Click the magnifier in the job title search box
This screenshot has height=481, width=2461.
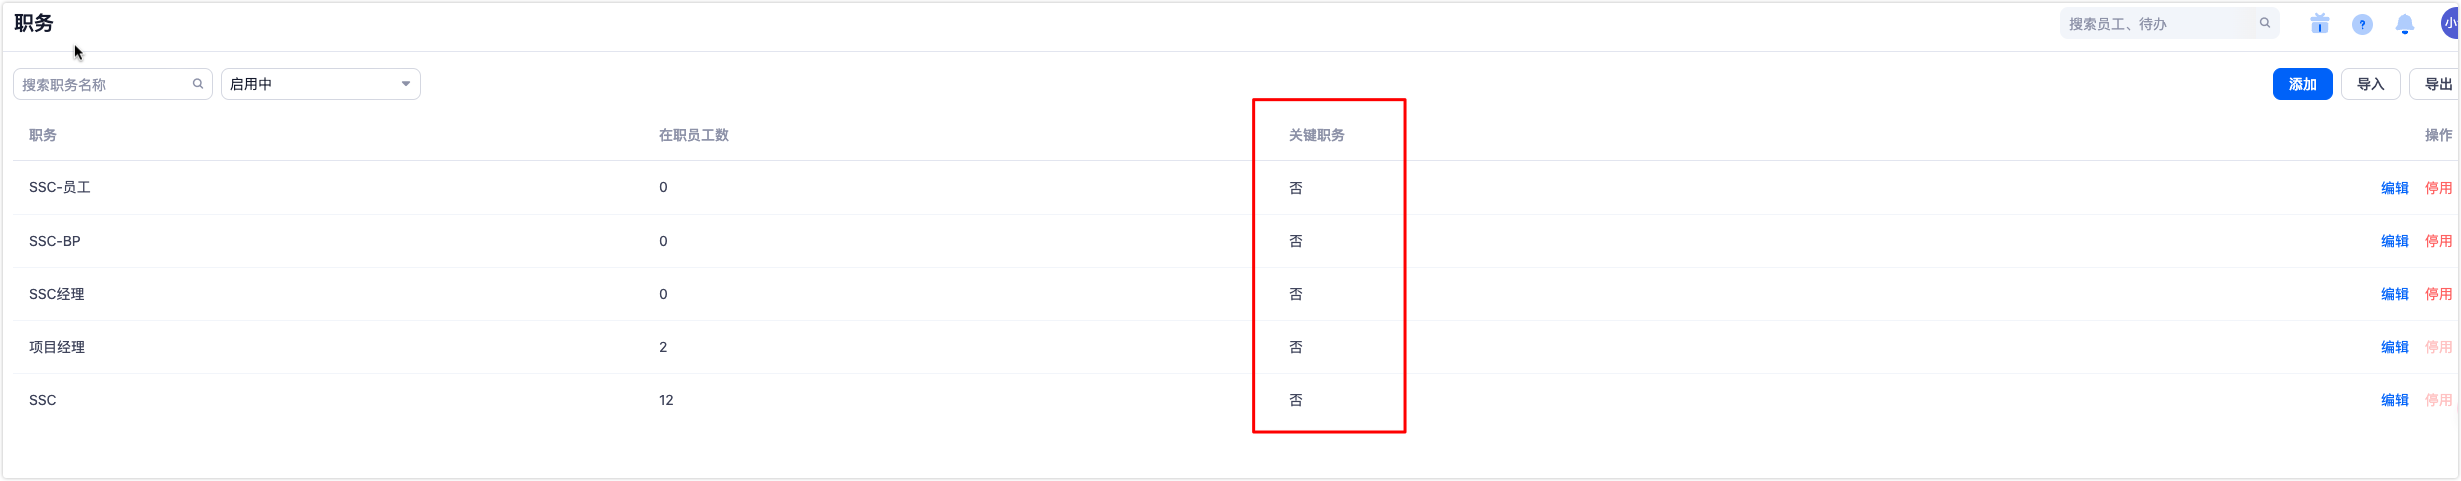tap(198, 84)
